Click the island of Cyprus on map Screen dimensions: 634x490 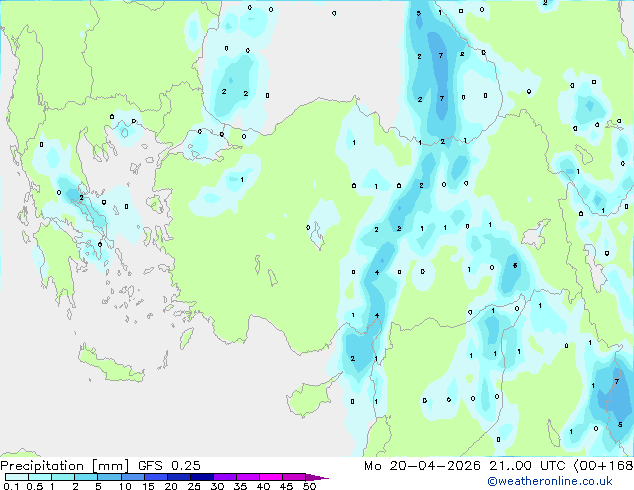click(311, 397)
